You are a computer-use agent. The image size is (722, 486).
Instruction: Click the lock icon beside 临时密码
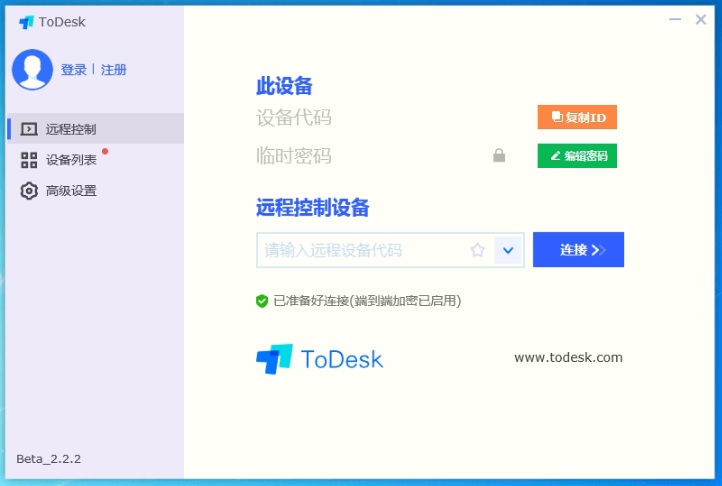tap(499, 155)
